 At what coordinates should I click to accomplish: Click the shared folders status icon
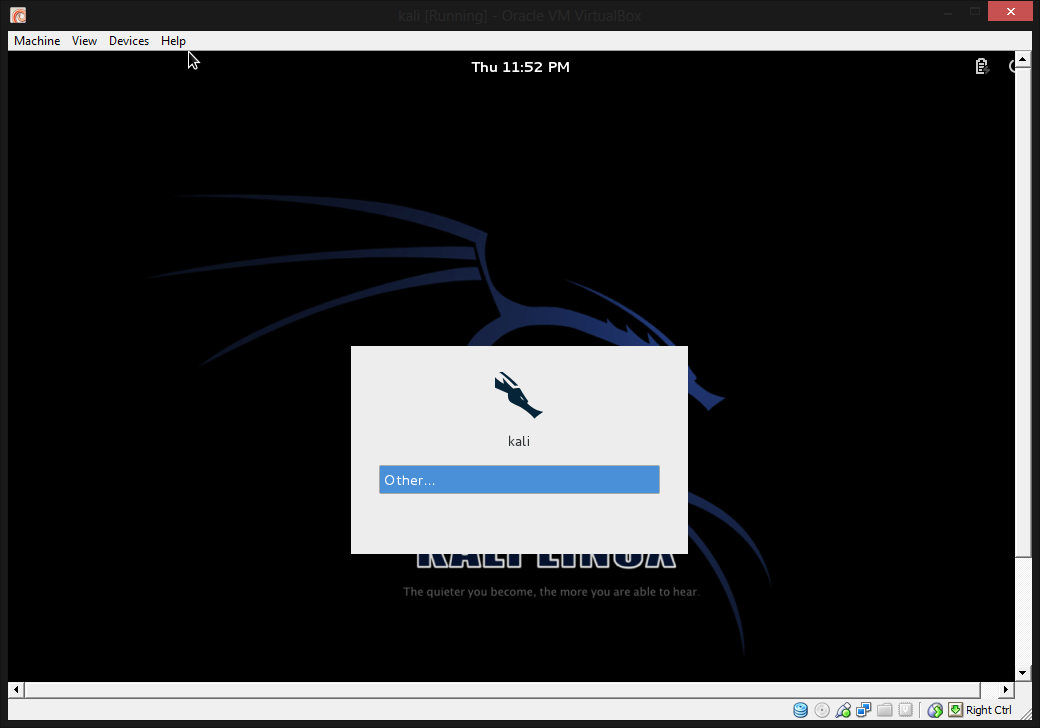point(885,710)
